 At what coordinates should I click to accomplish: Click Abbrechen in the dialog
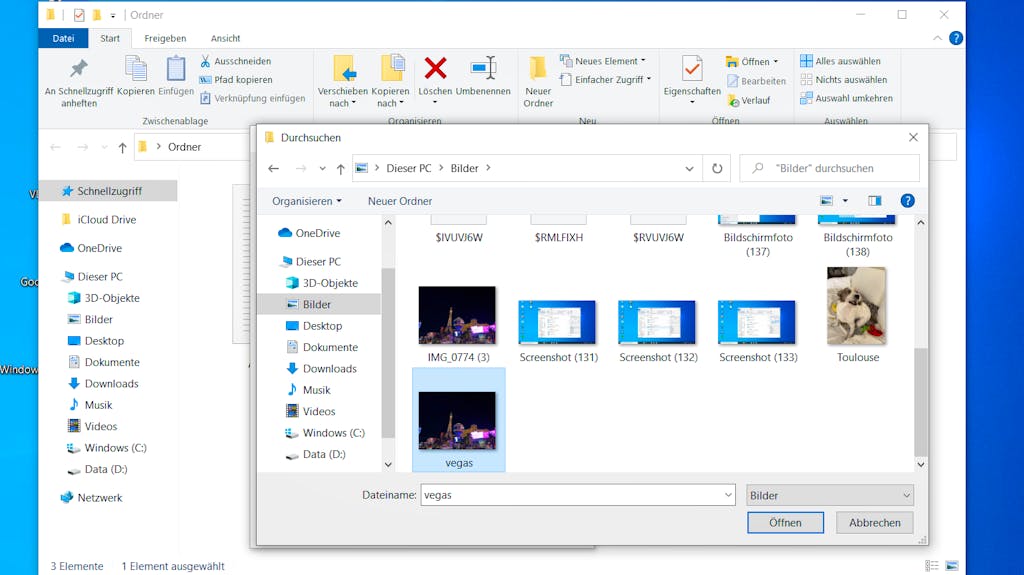click(874, 523)
